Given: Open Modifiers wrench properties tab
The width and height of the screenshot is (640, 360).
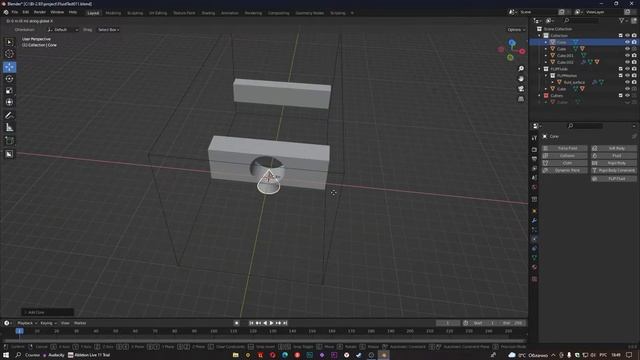Looking at the screenshot, I should [x=534, y=220].
